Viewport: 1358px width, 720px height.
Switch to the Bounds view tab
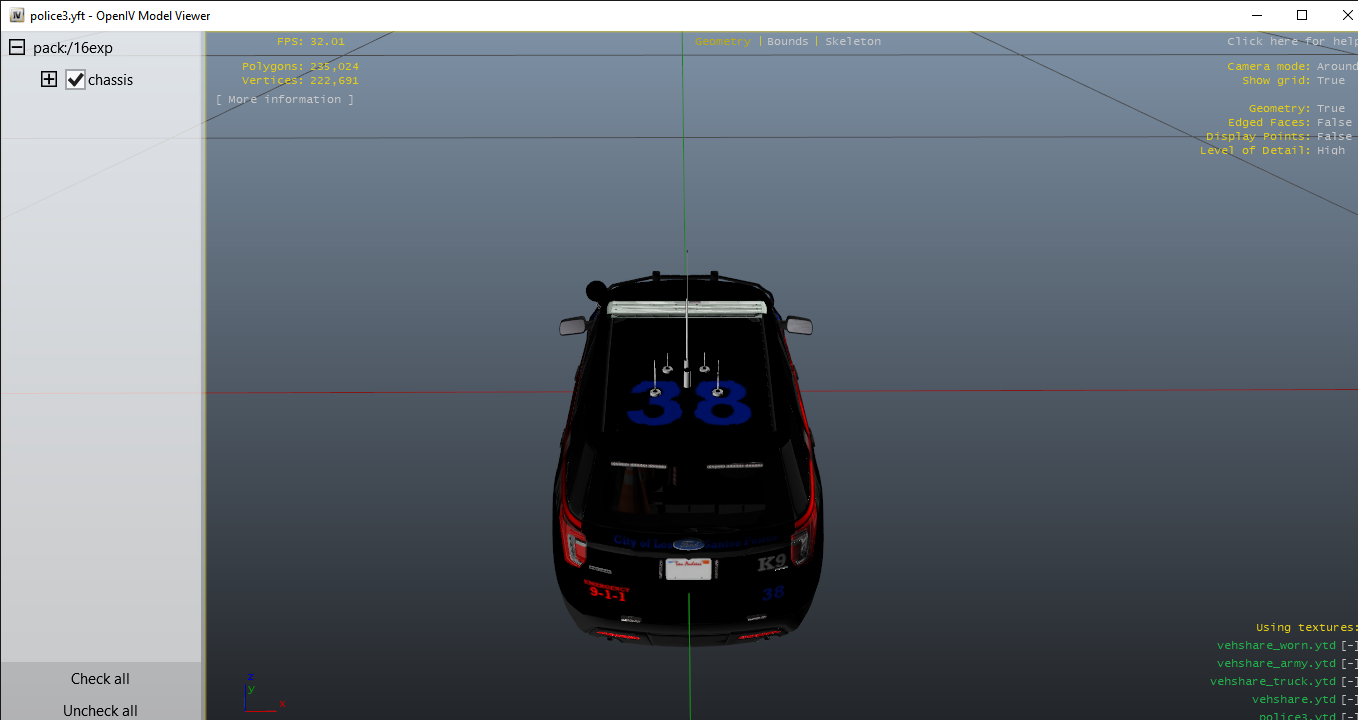tap(787, 42)
